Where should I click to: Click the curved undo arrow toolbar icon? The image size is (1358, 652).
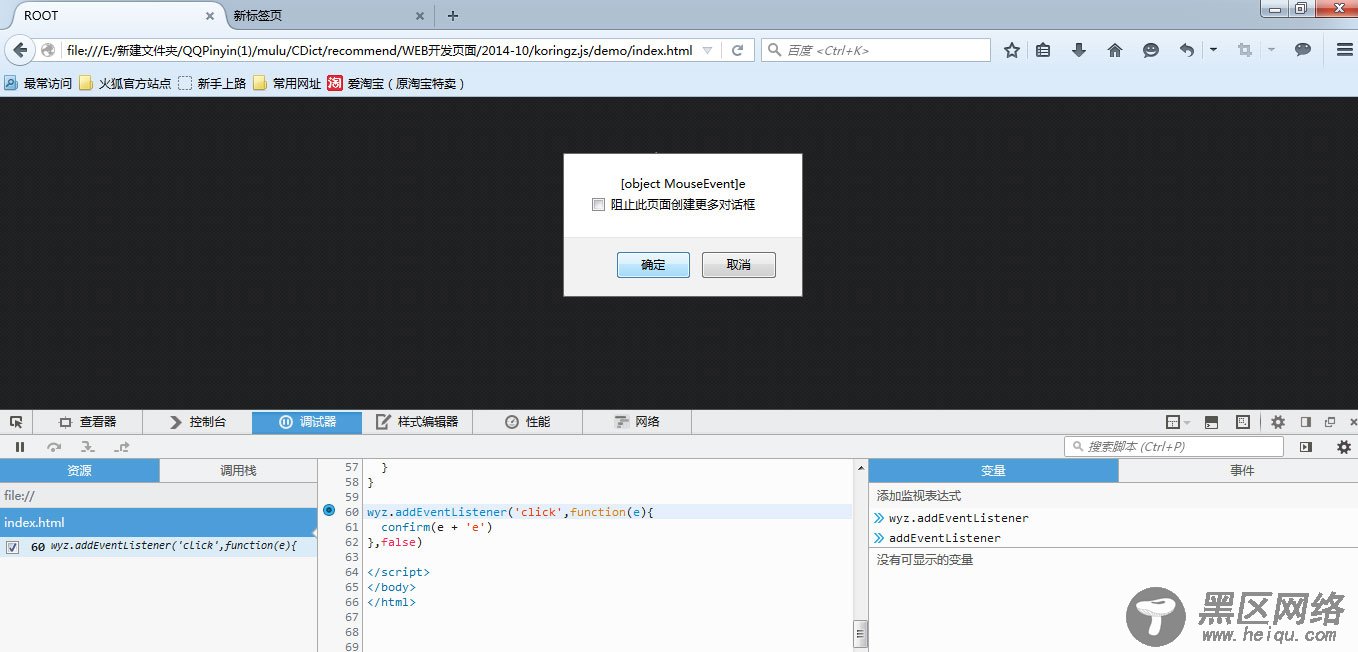[1187, 50]
